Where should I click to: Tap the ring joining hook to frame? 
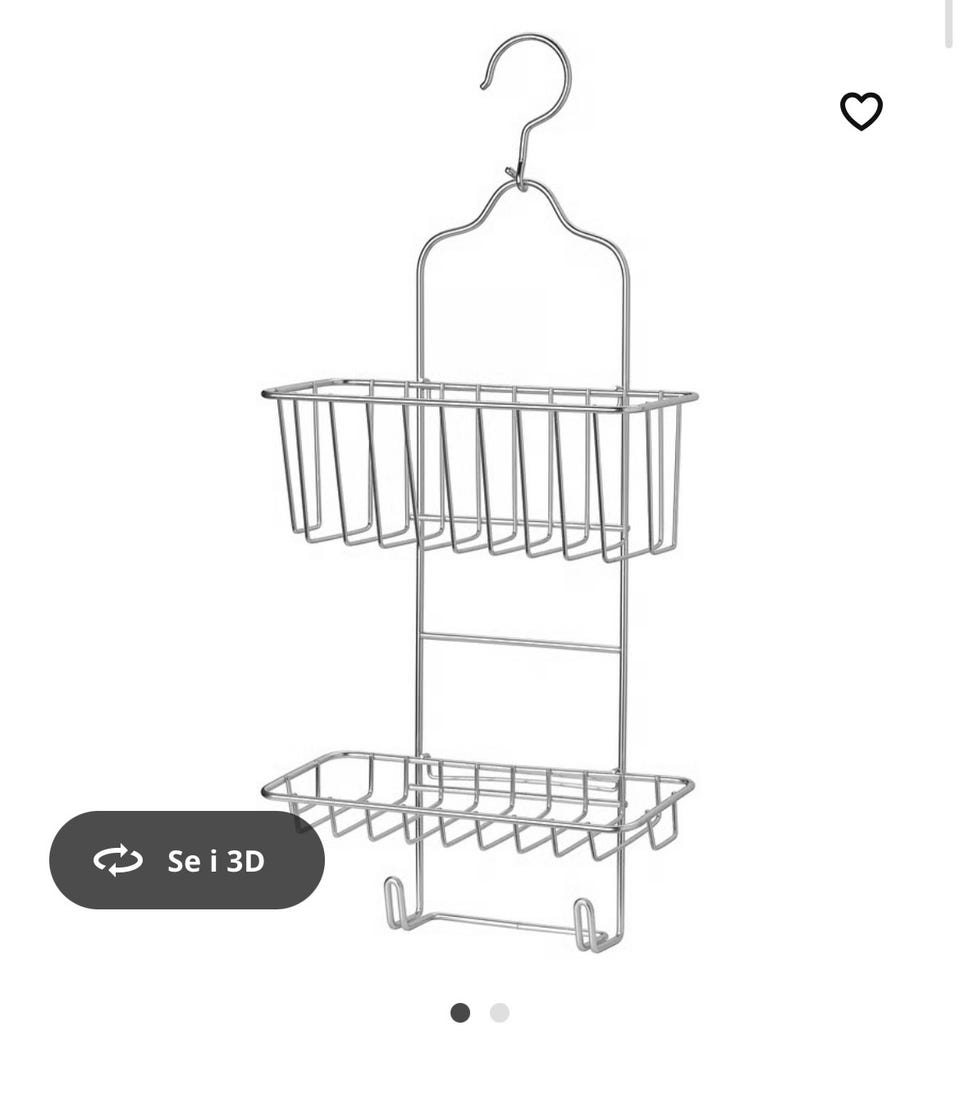click(x=516, y=177)
